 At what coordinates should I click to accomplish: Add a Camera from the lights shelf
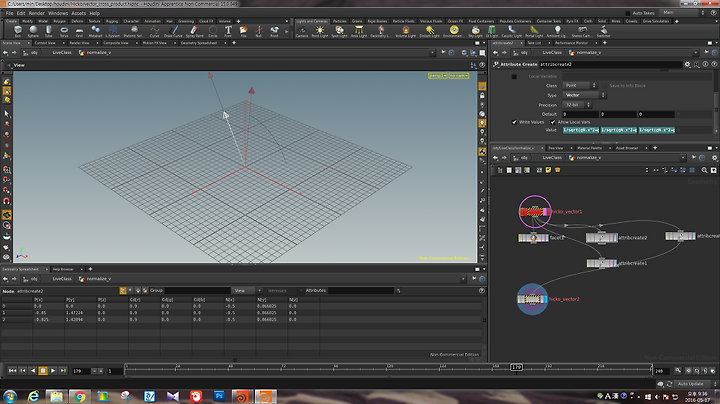302,31
